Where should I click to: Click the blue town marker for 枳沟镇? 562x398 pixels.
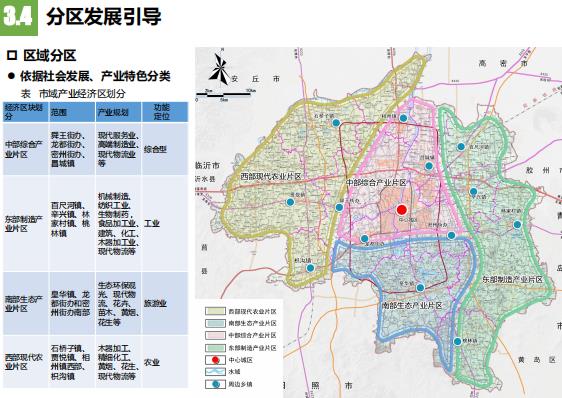(x=310, y=267)
